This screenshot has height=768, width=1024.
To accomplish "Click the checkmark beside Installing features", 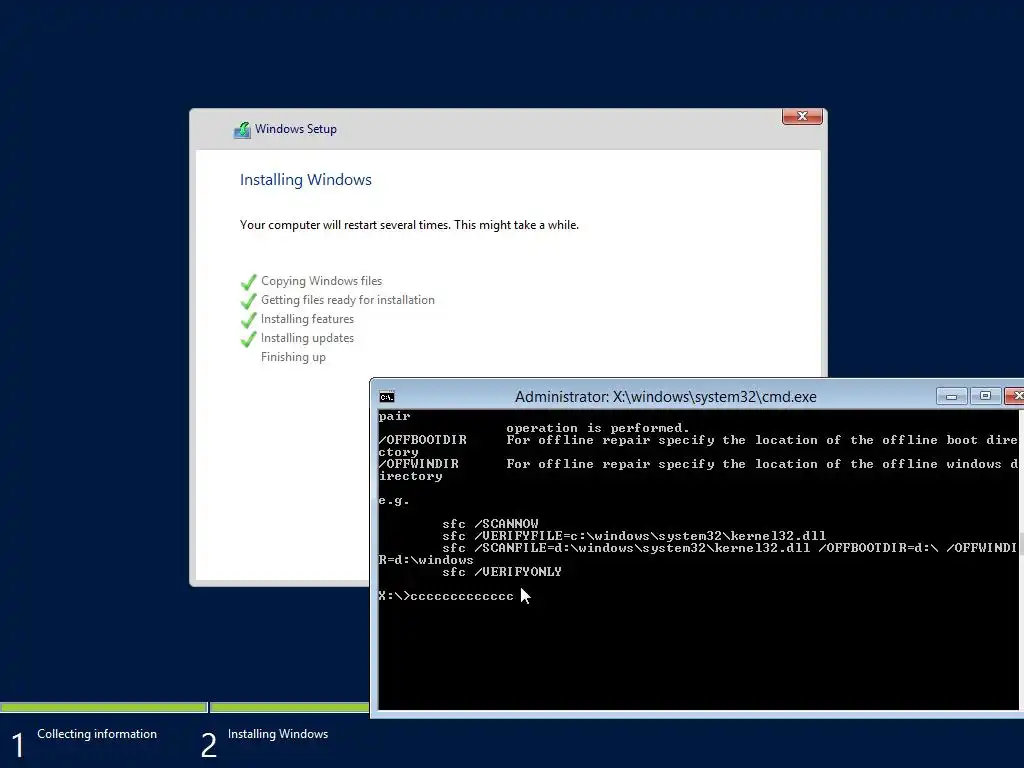I will point(248,320).
